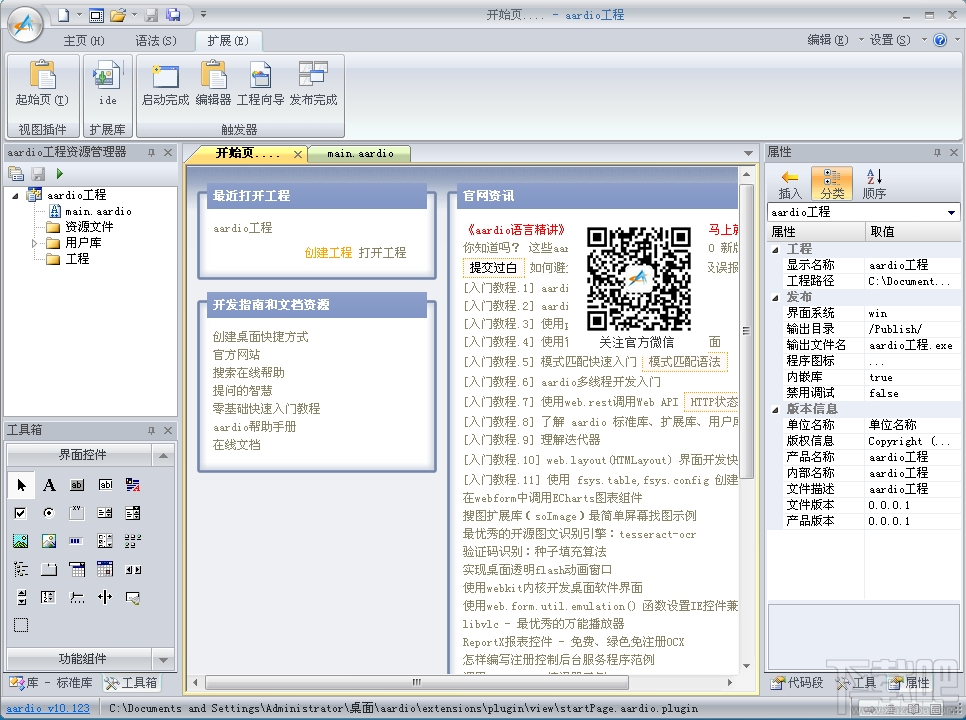The height and width of the screenshot is (720, 966).
Task: Toggle the 分类 categorized view in properties
Action: point(832,183)
